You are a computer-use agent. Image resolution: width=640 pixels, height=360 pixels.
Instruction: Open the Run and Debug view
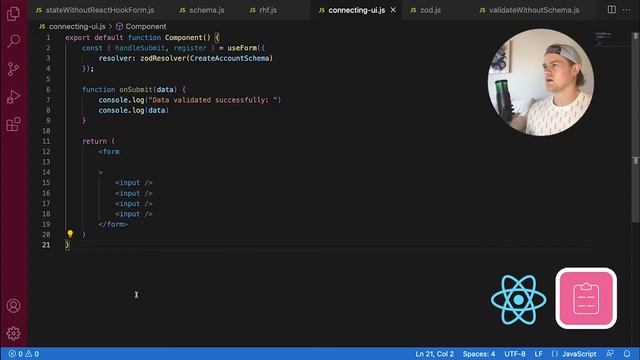13,97
